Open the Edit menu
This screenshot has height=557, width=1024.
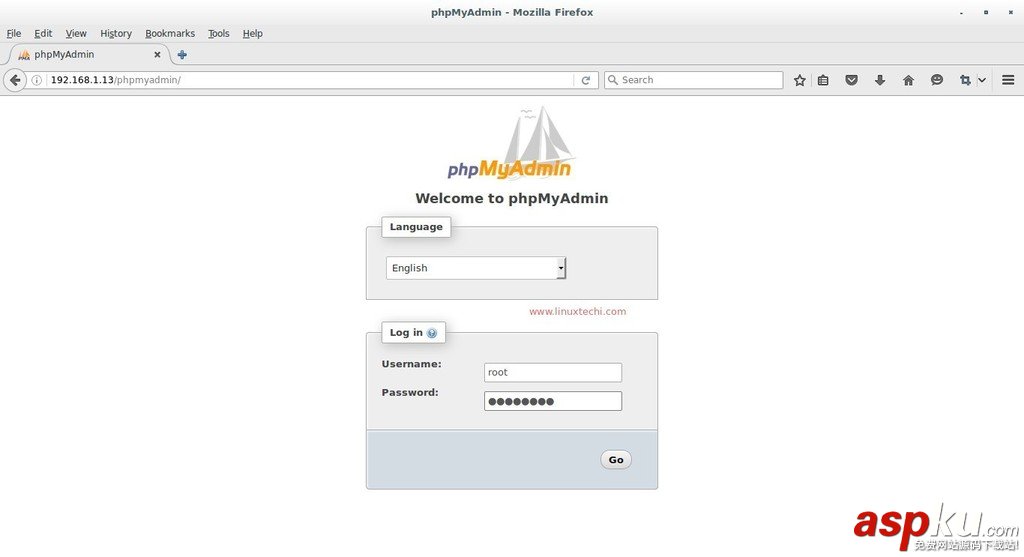[43, 33]
